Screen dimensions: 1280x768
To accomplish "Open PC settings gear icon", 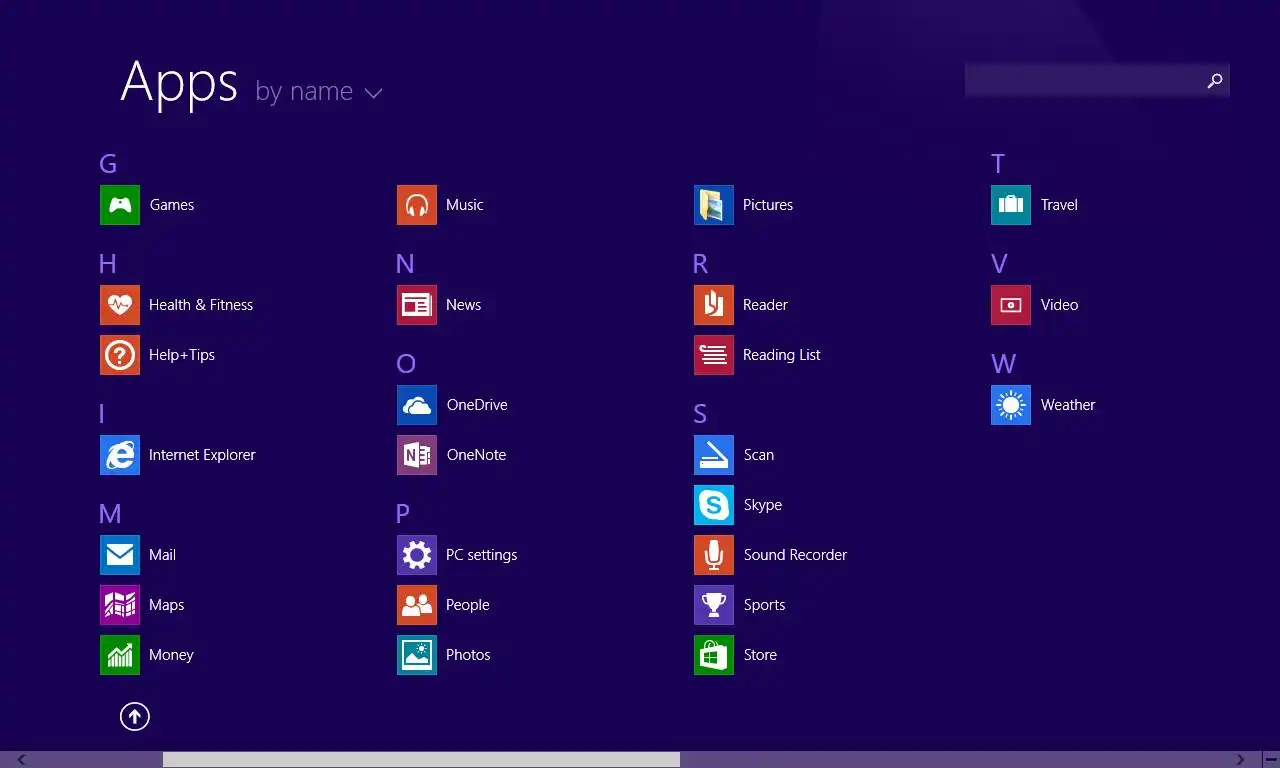I will 417,555.
